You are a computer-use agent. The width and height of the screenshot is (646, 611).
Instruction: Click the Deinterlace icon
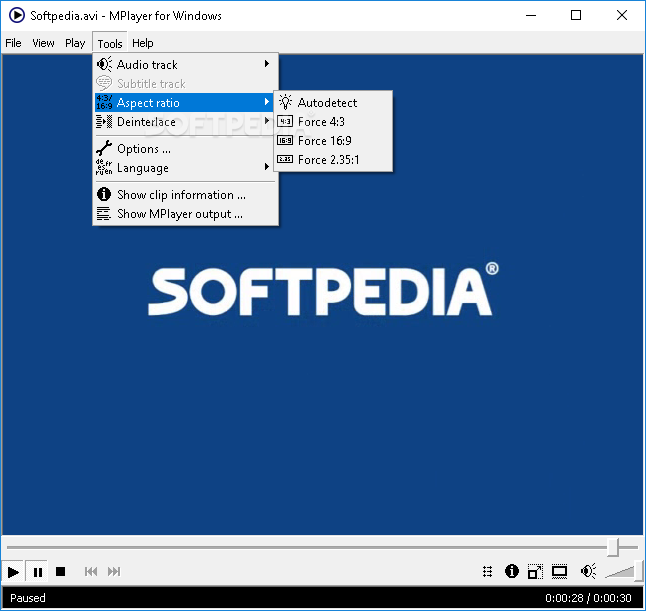tap(104, 122)
